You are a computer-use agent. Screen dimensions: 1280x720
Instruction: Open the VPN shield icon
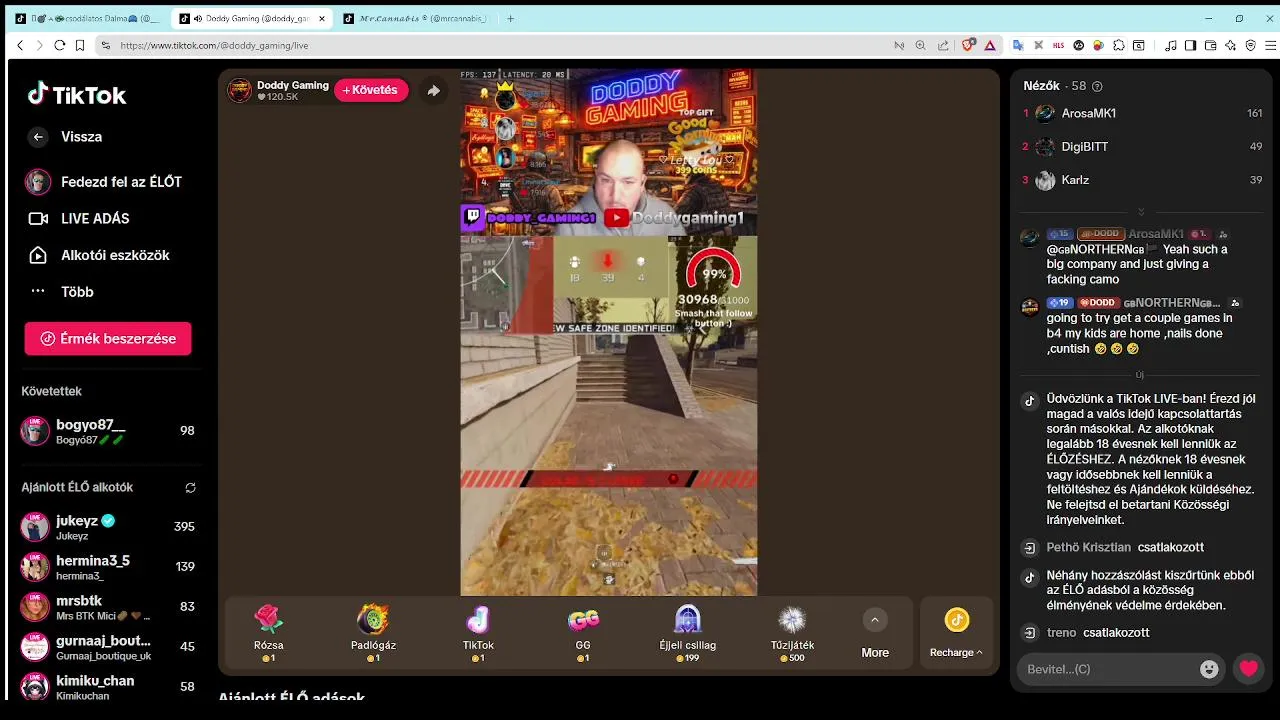click(1250, 45)
